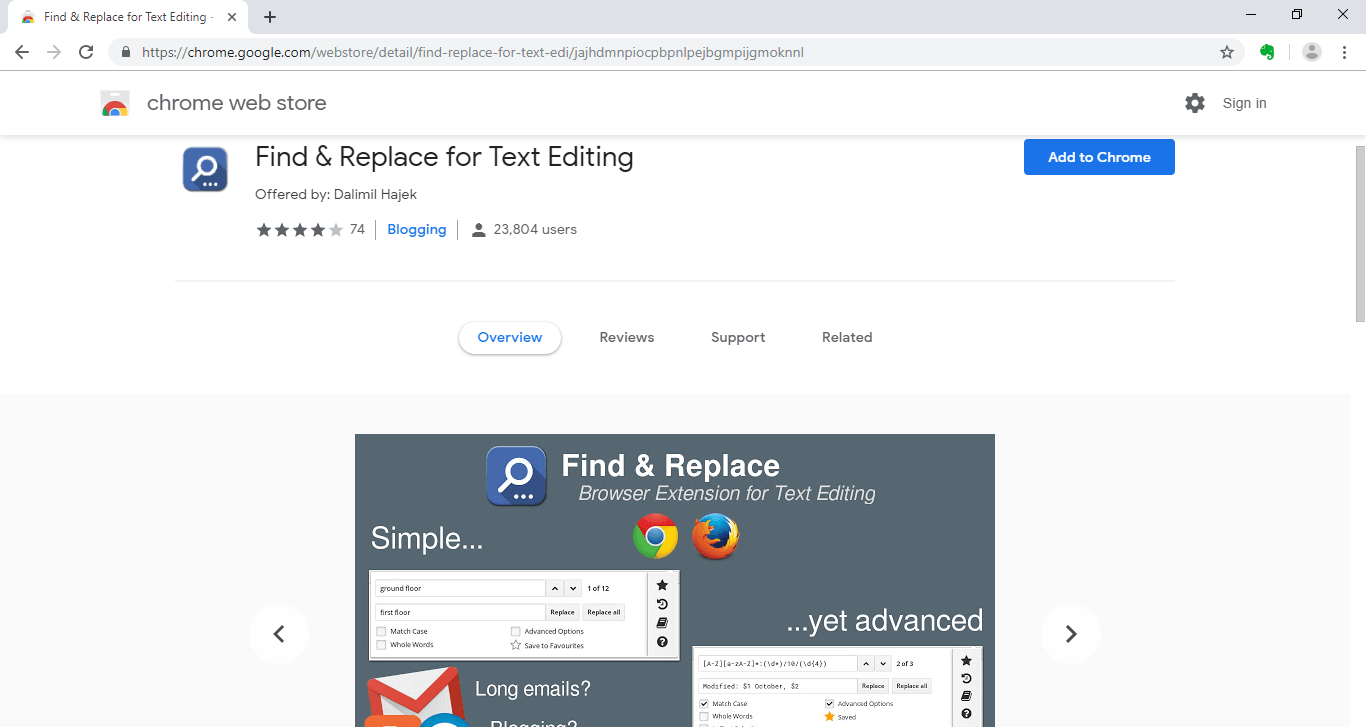1366x727 pixels.
Task: Click the favourites star in simple panel
Action: (x=662, y=585)
